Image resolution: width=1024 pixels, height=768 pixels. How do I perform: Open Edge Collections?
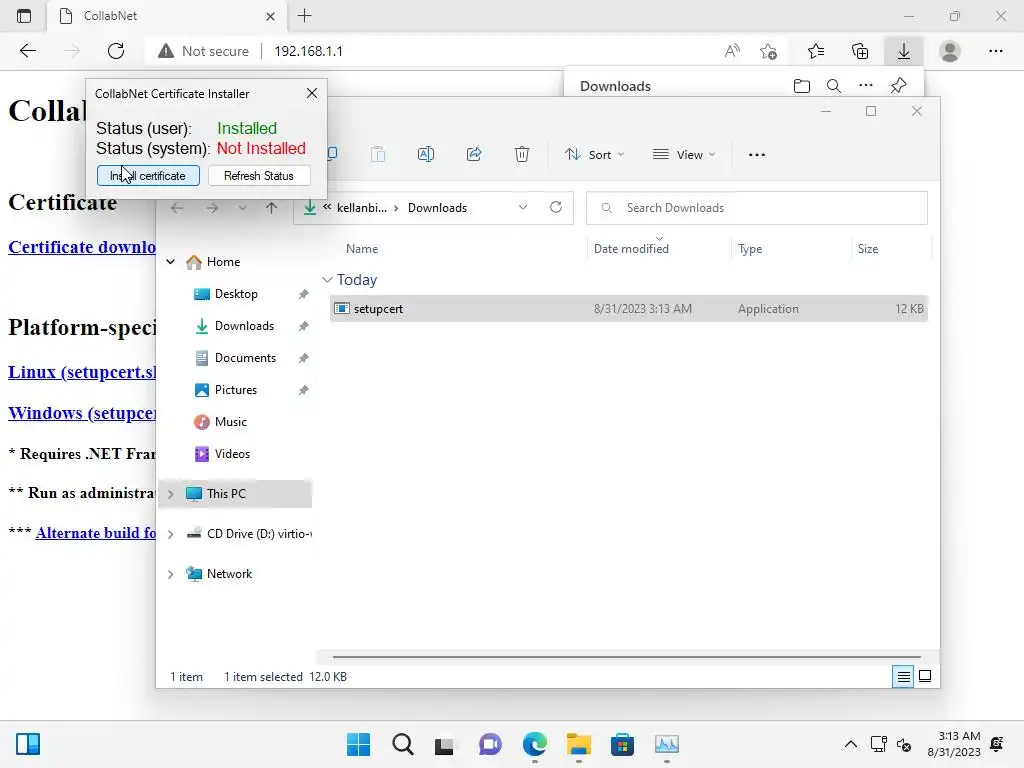pos(860,51)
